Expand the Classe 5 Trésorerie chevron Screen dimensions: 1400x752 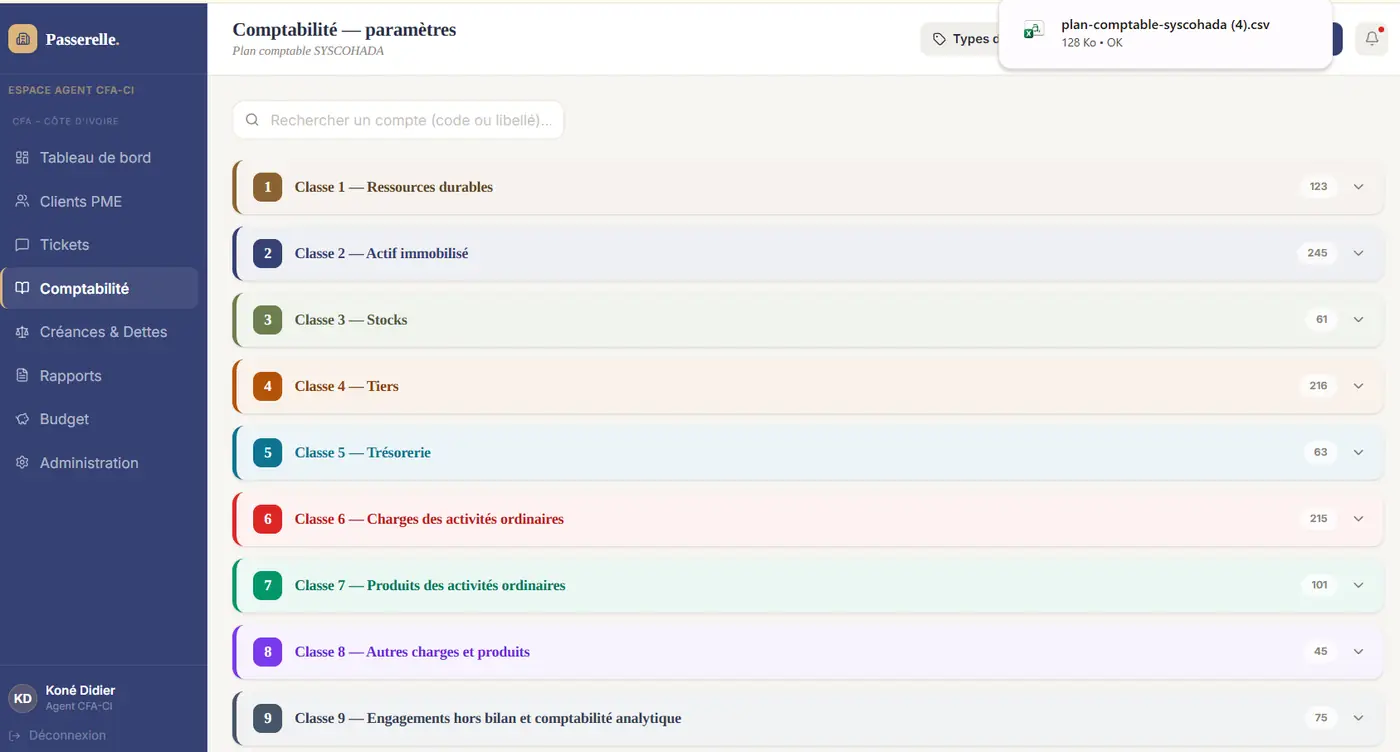(1358, 452)
